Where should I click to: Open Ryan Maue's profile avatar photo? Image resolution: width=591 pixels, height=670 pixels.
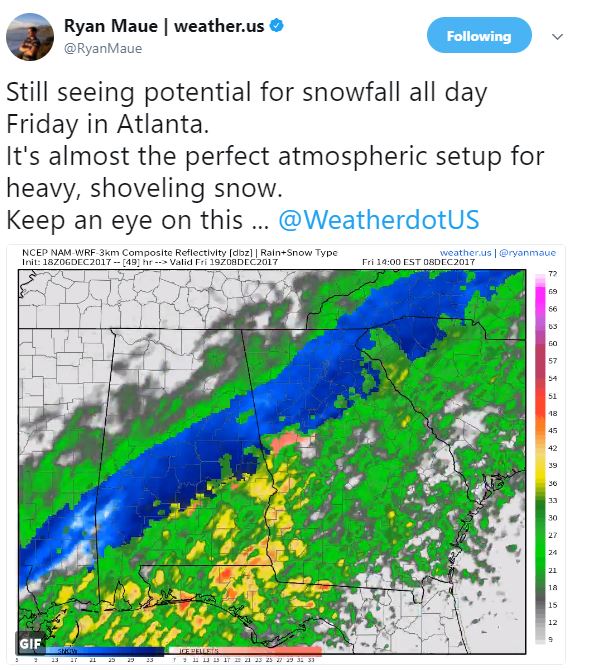(30, 37)
